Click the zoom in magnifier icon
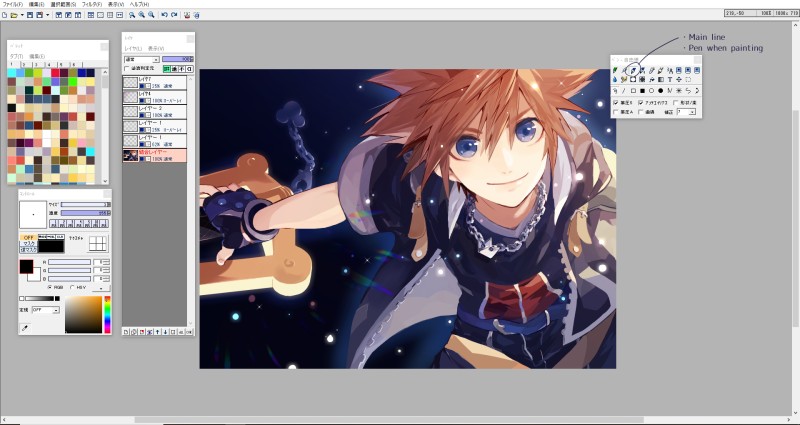 [141, 15]
